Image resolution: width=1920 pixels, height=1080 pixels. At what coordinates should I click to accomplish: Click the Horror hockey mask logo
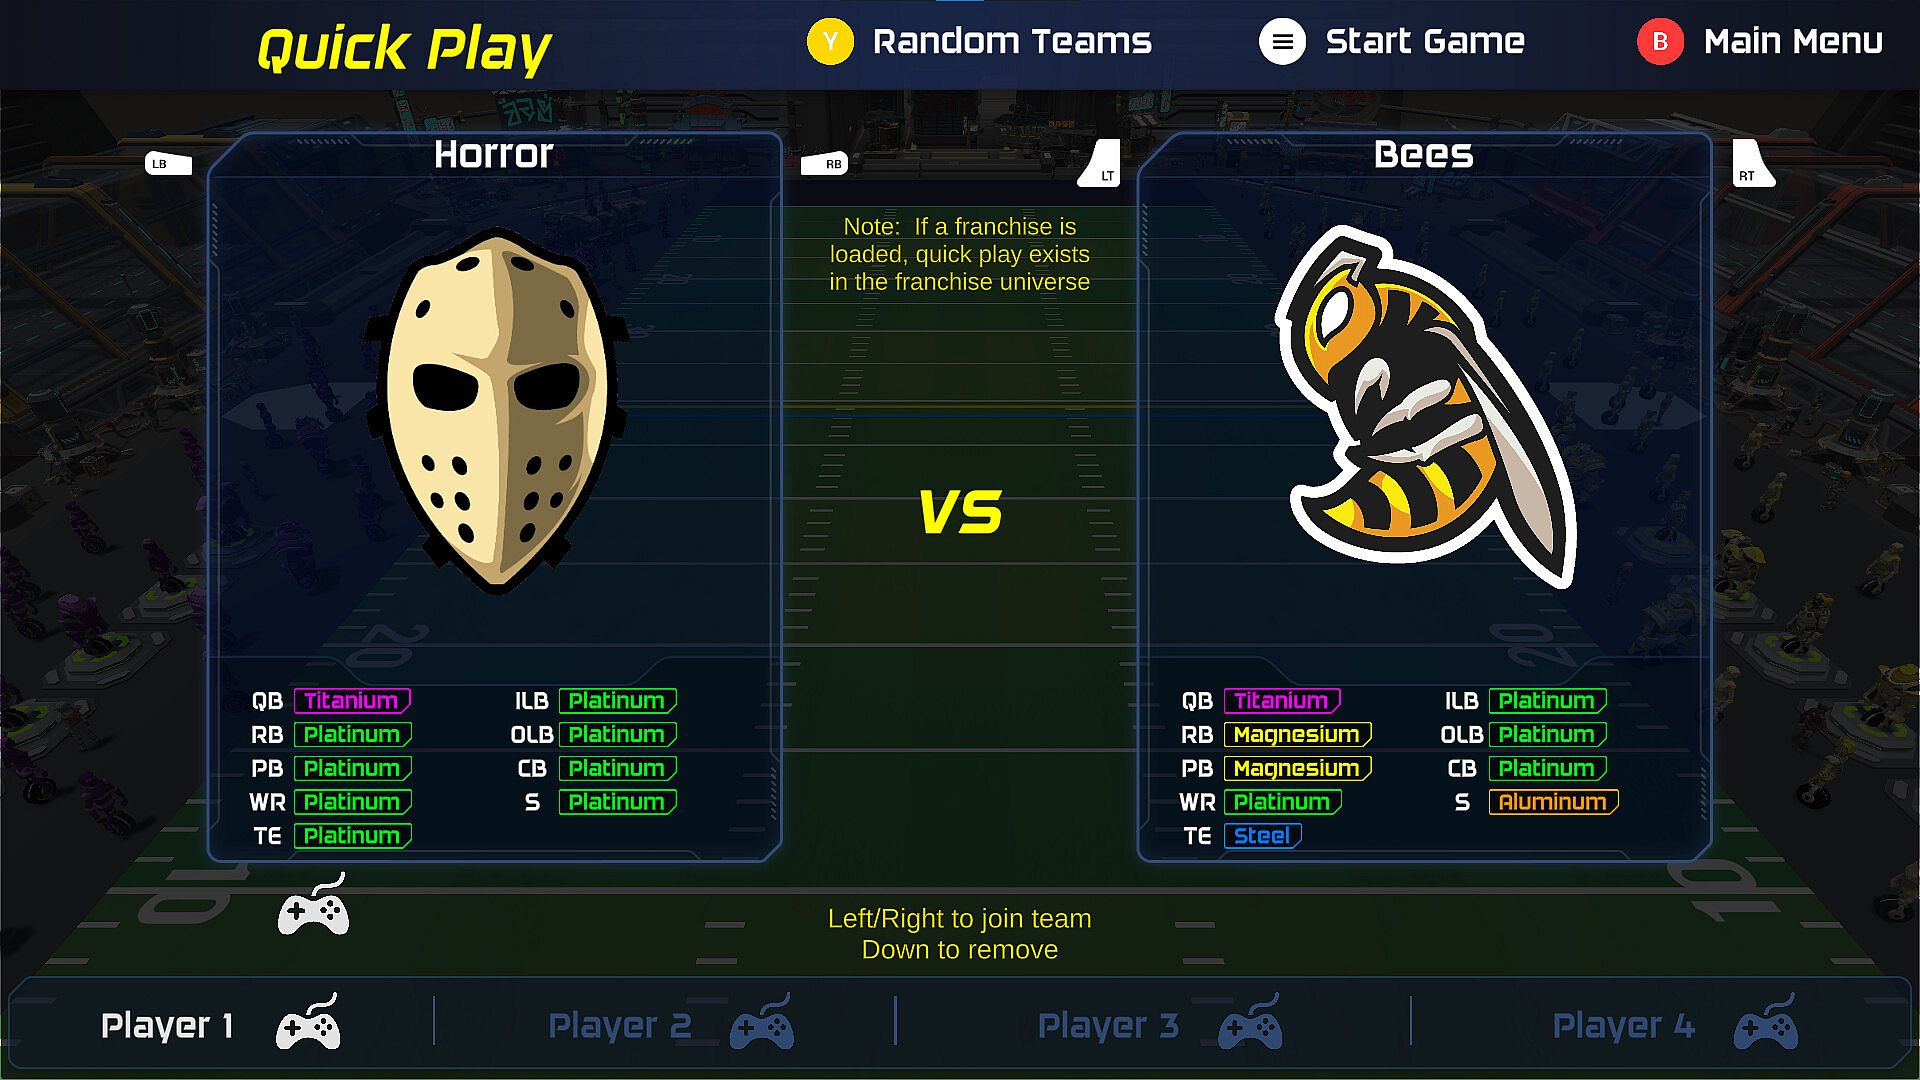tap(497, 411)
